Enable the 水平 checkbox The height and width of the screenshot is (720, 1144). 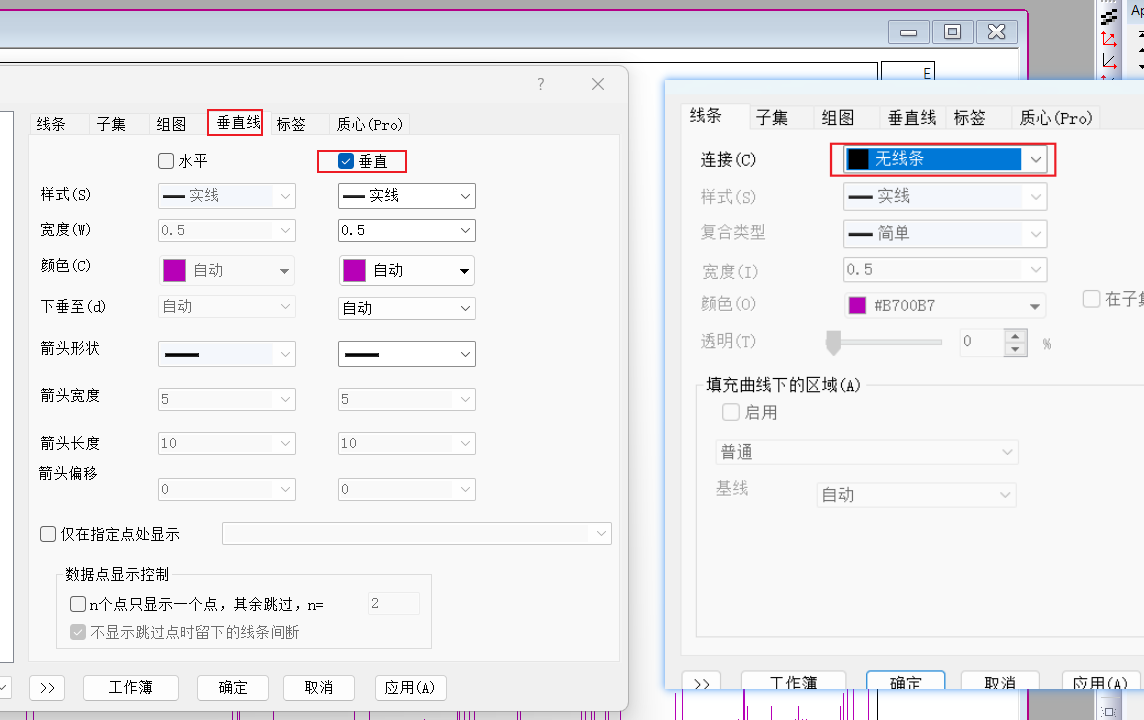[x=166, y=160]
